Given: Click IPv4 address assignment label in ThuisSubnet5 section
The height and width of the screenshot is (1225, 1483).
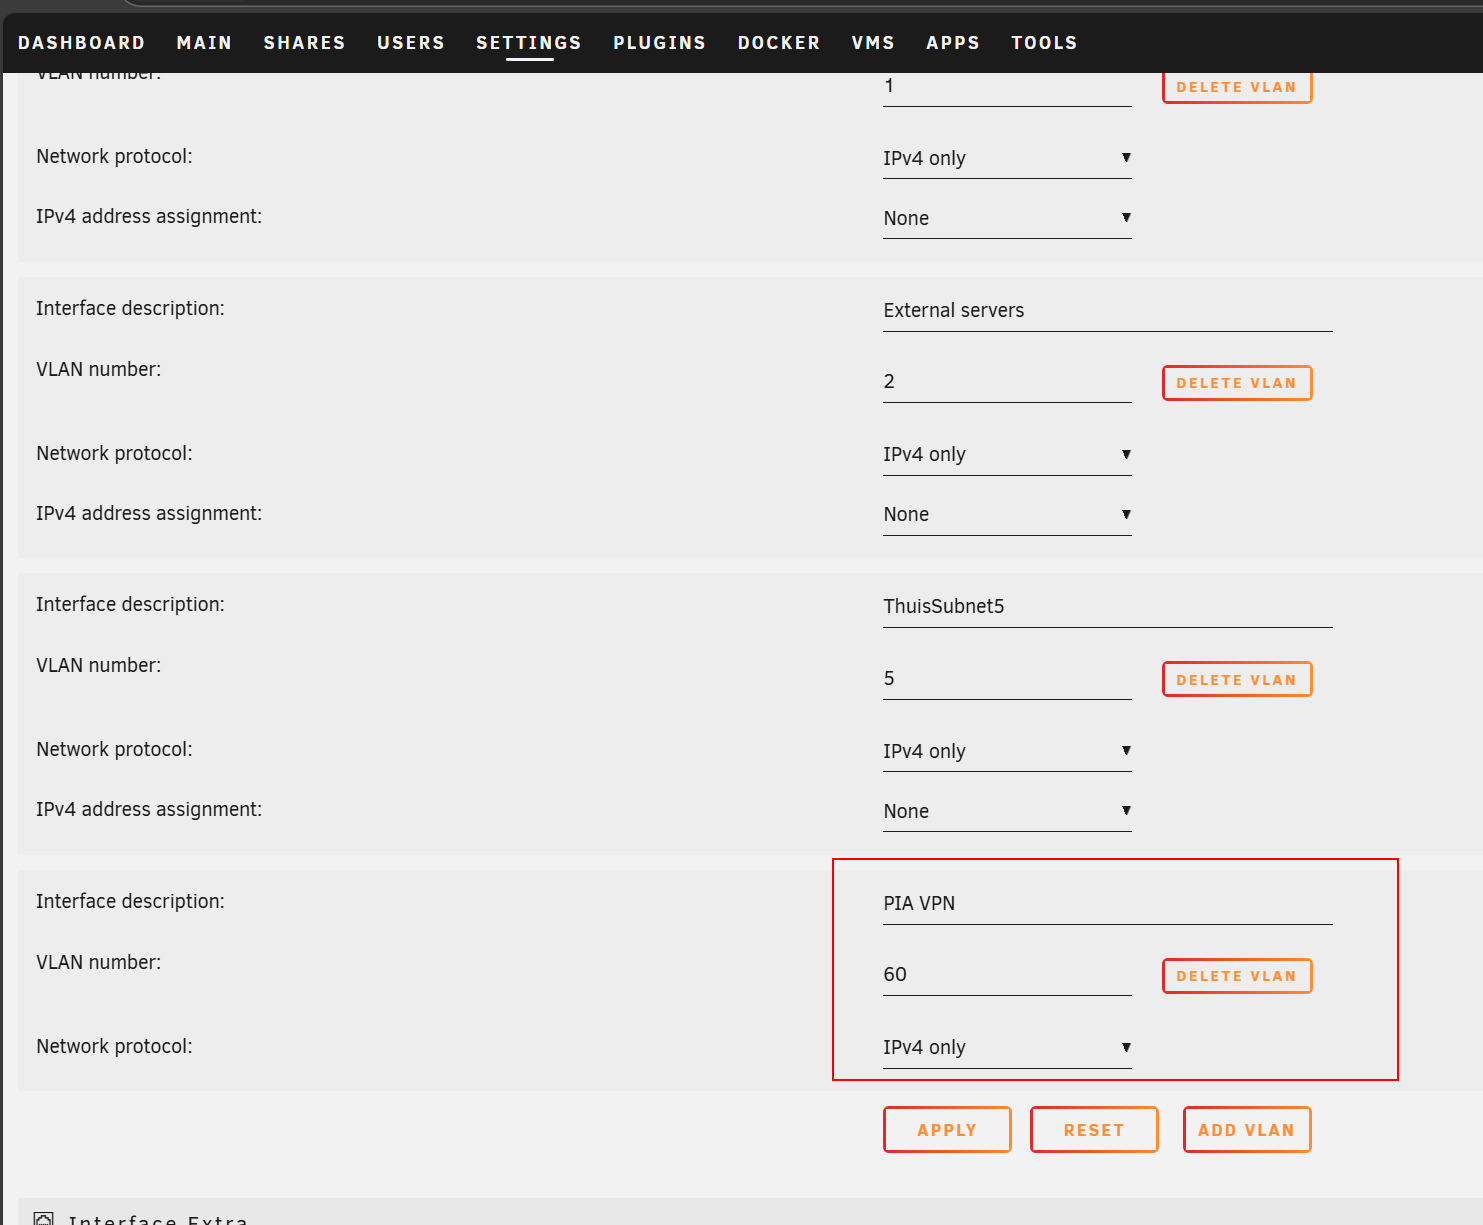Looking at the screenshot, I should coord(149,810).
